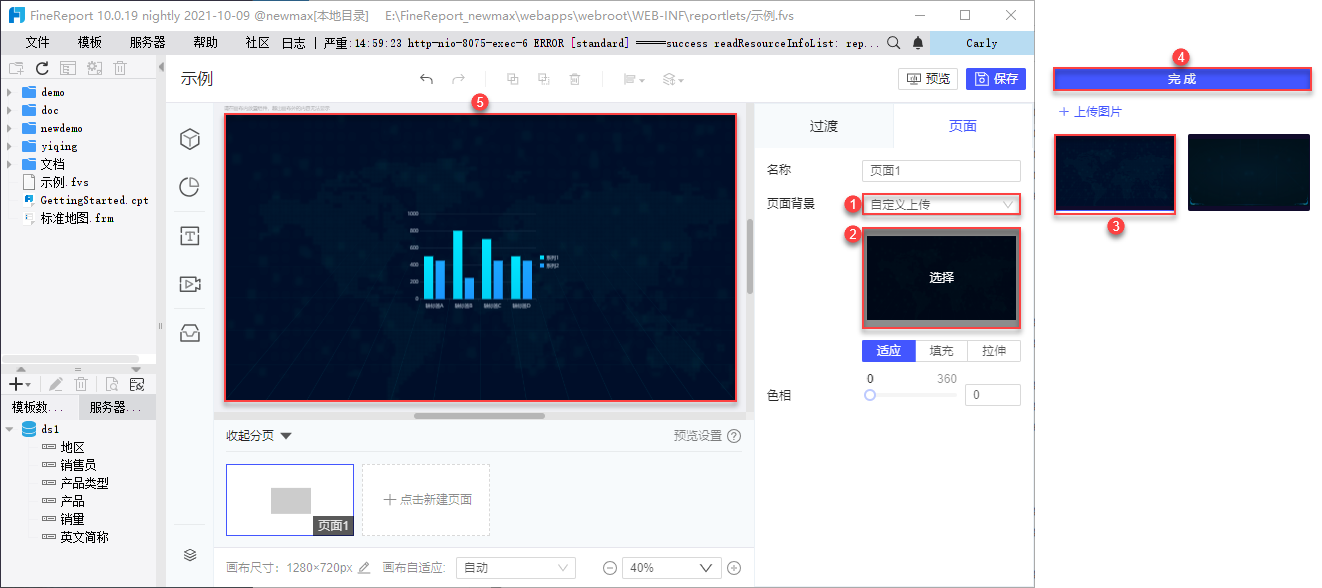Click the undo arrow in editor toolbar
The height and width of the screenshot is (588, 1322).
tap(426, 79)
